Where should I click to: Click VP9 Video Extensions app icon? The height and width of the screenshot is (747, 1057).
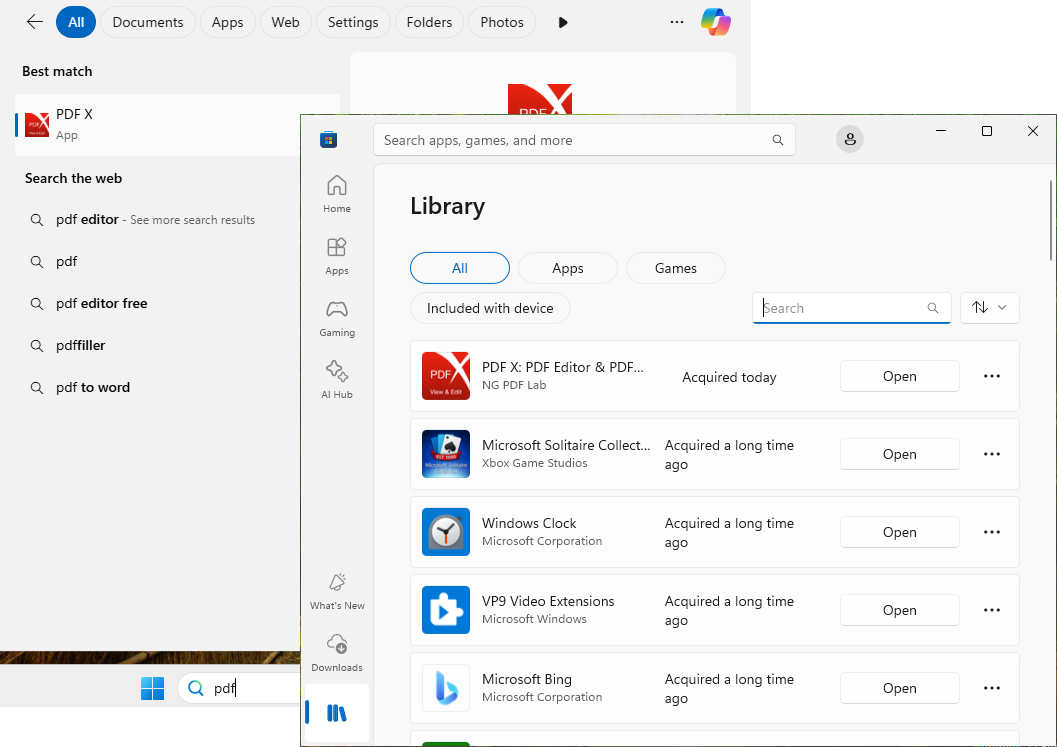tap(446, 610)
